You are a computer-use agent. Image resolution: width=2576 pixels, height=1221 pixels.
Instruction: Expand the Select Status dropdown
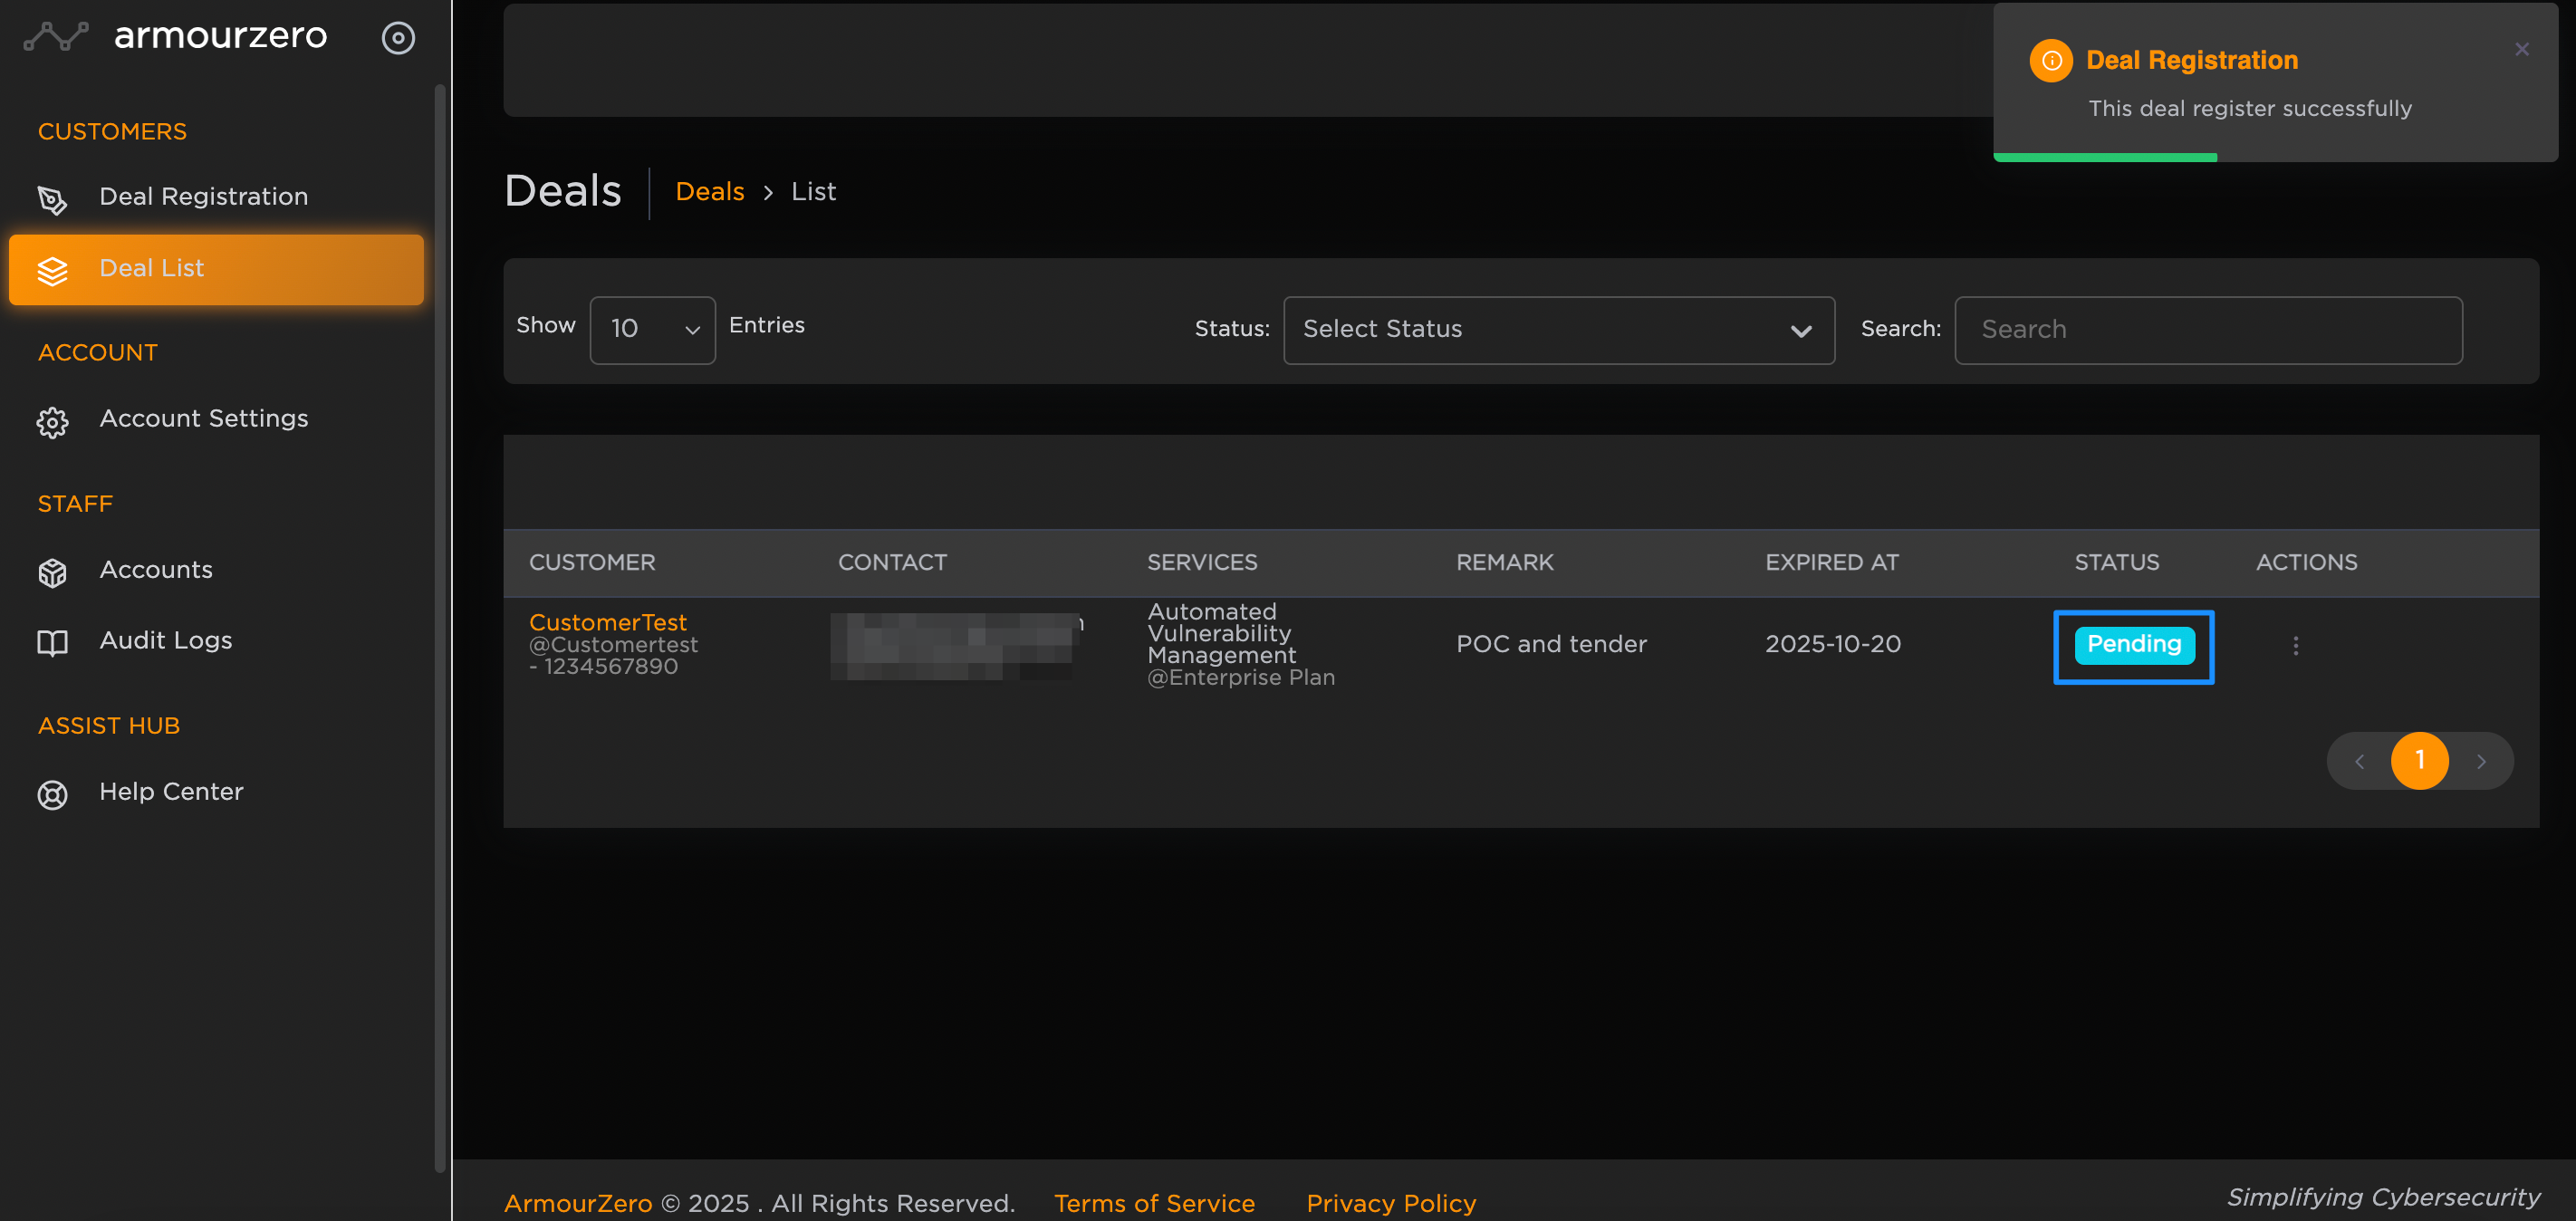(x=1558, y=330)
